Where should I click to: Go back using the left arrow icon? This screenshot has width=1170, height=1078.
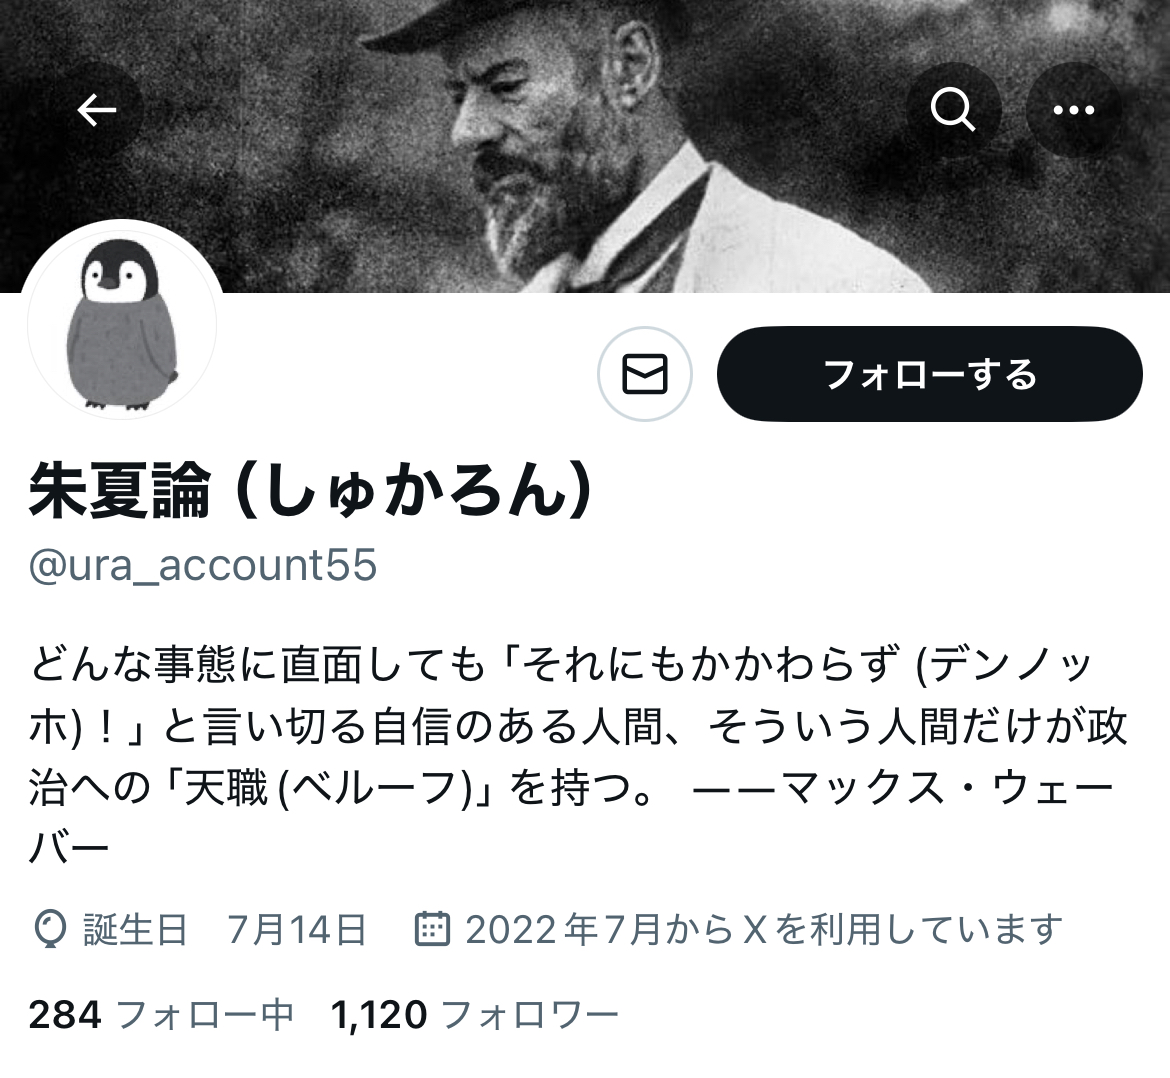click(x=96, y=110)
